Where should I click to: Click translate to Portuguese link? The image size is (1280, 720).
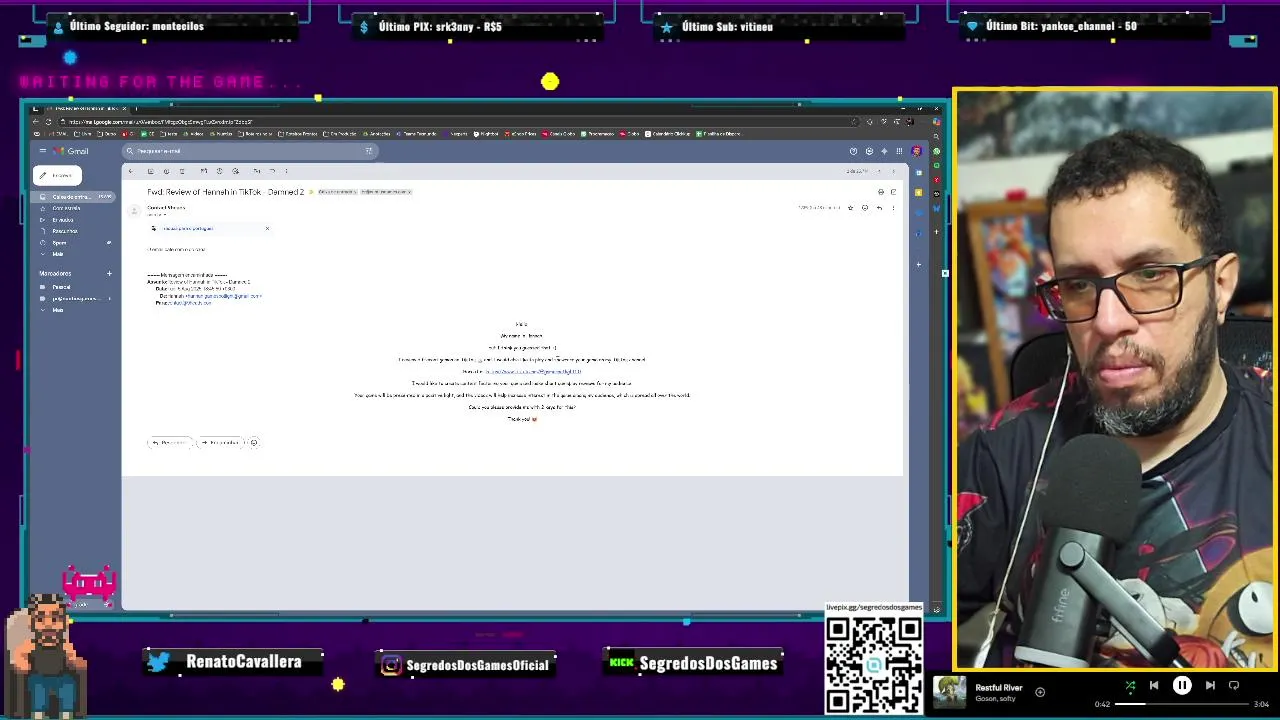[x=187, y=228]
